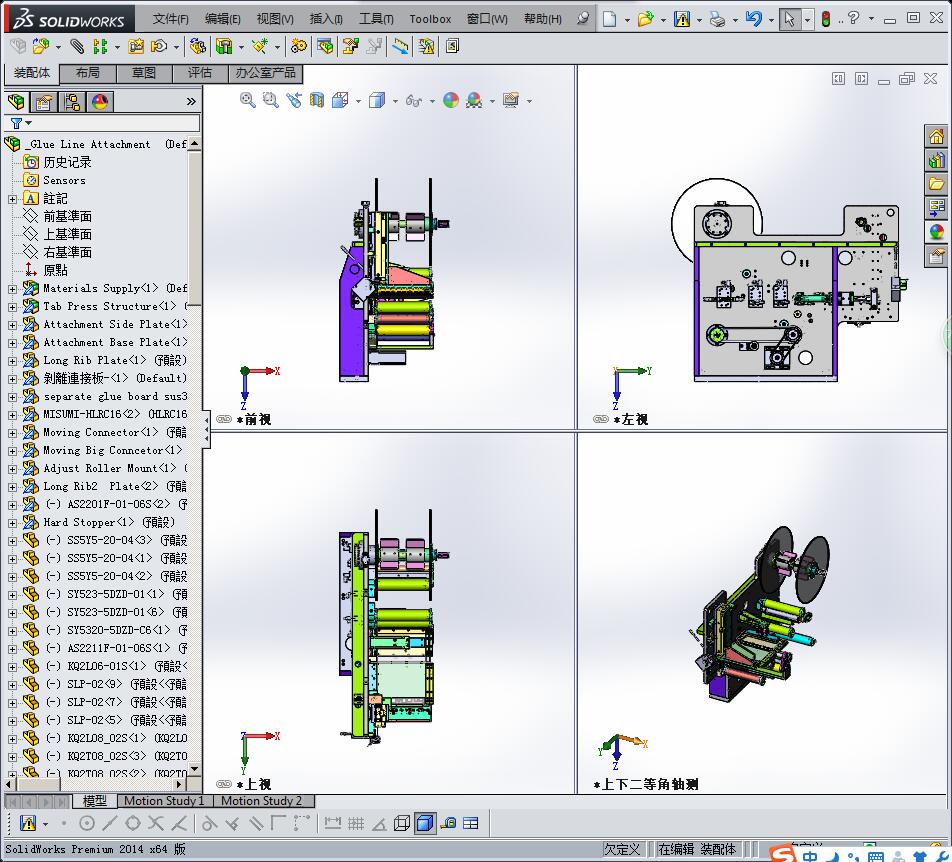
Task: Open the View Palette task pane
Action: 937,207
